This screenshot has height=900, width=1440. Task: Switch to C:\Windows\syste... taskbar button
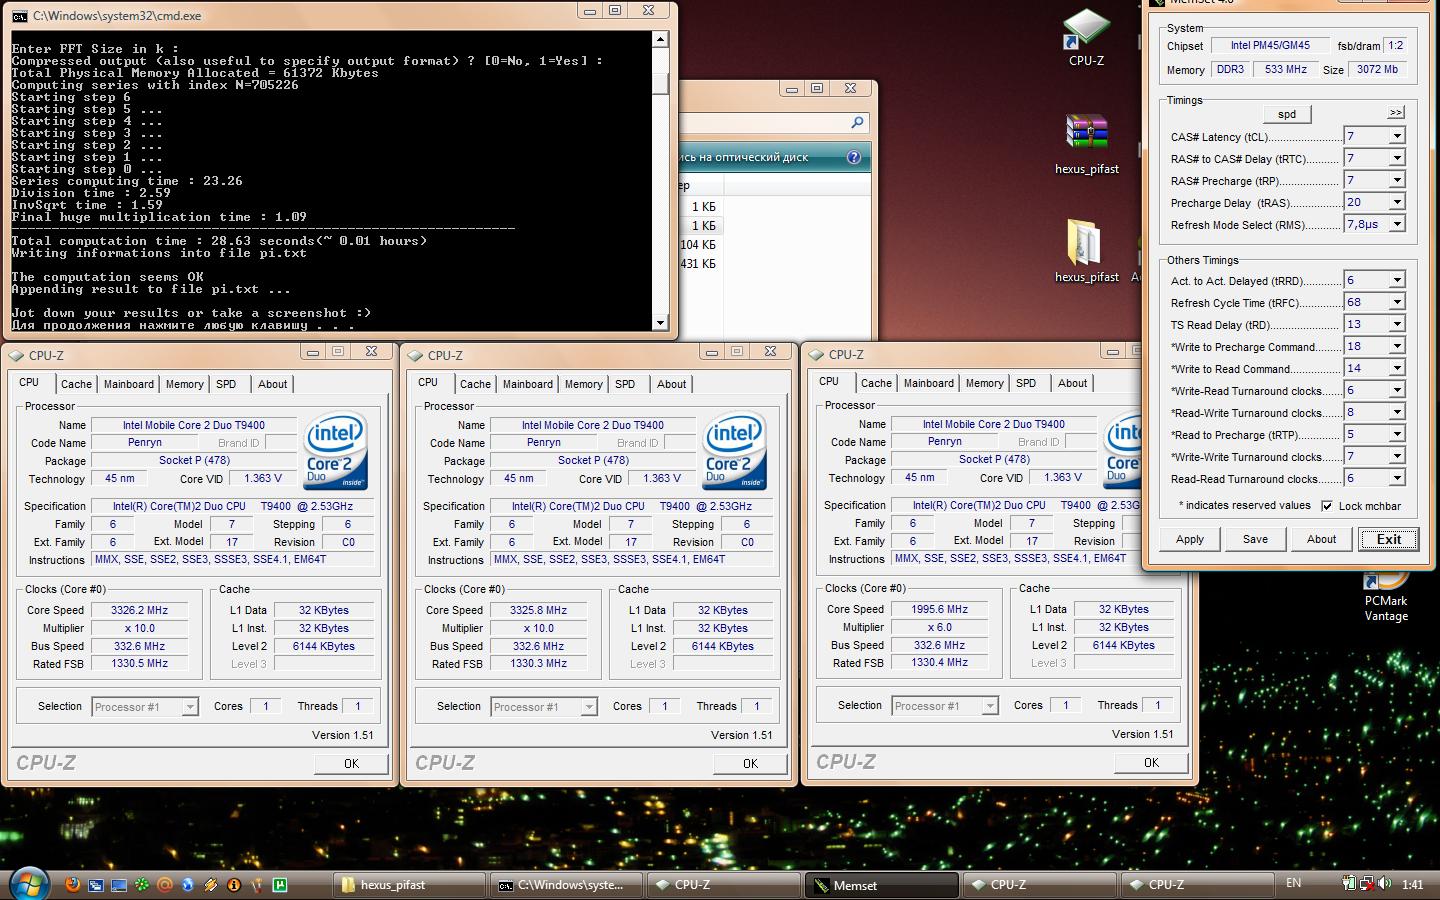pyautogui.click(x=567, y=885)
